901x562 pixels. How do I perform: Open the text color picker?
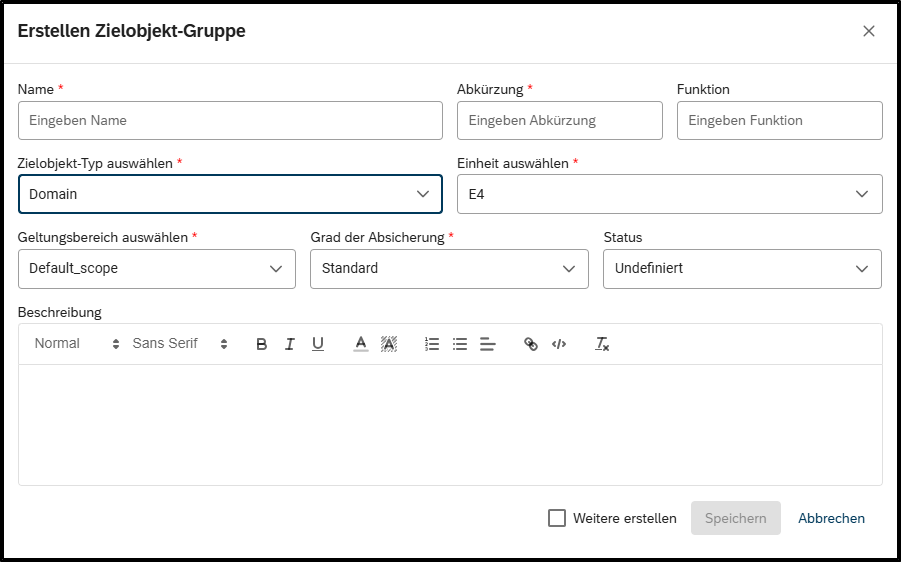pos(361,344)
